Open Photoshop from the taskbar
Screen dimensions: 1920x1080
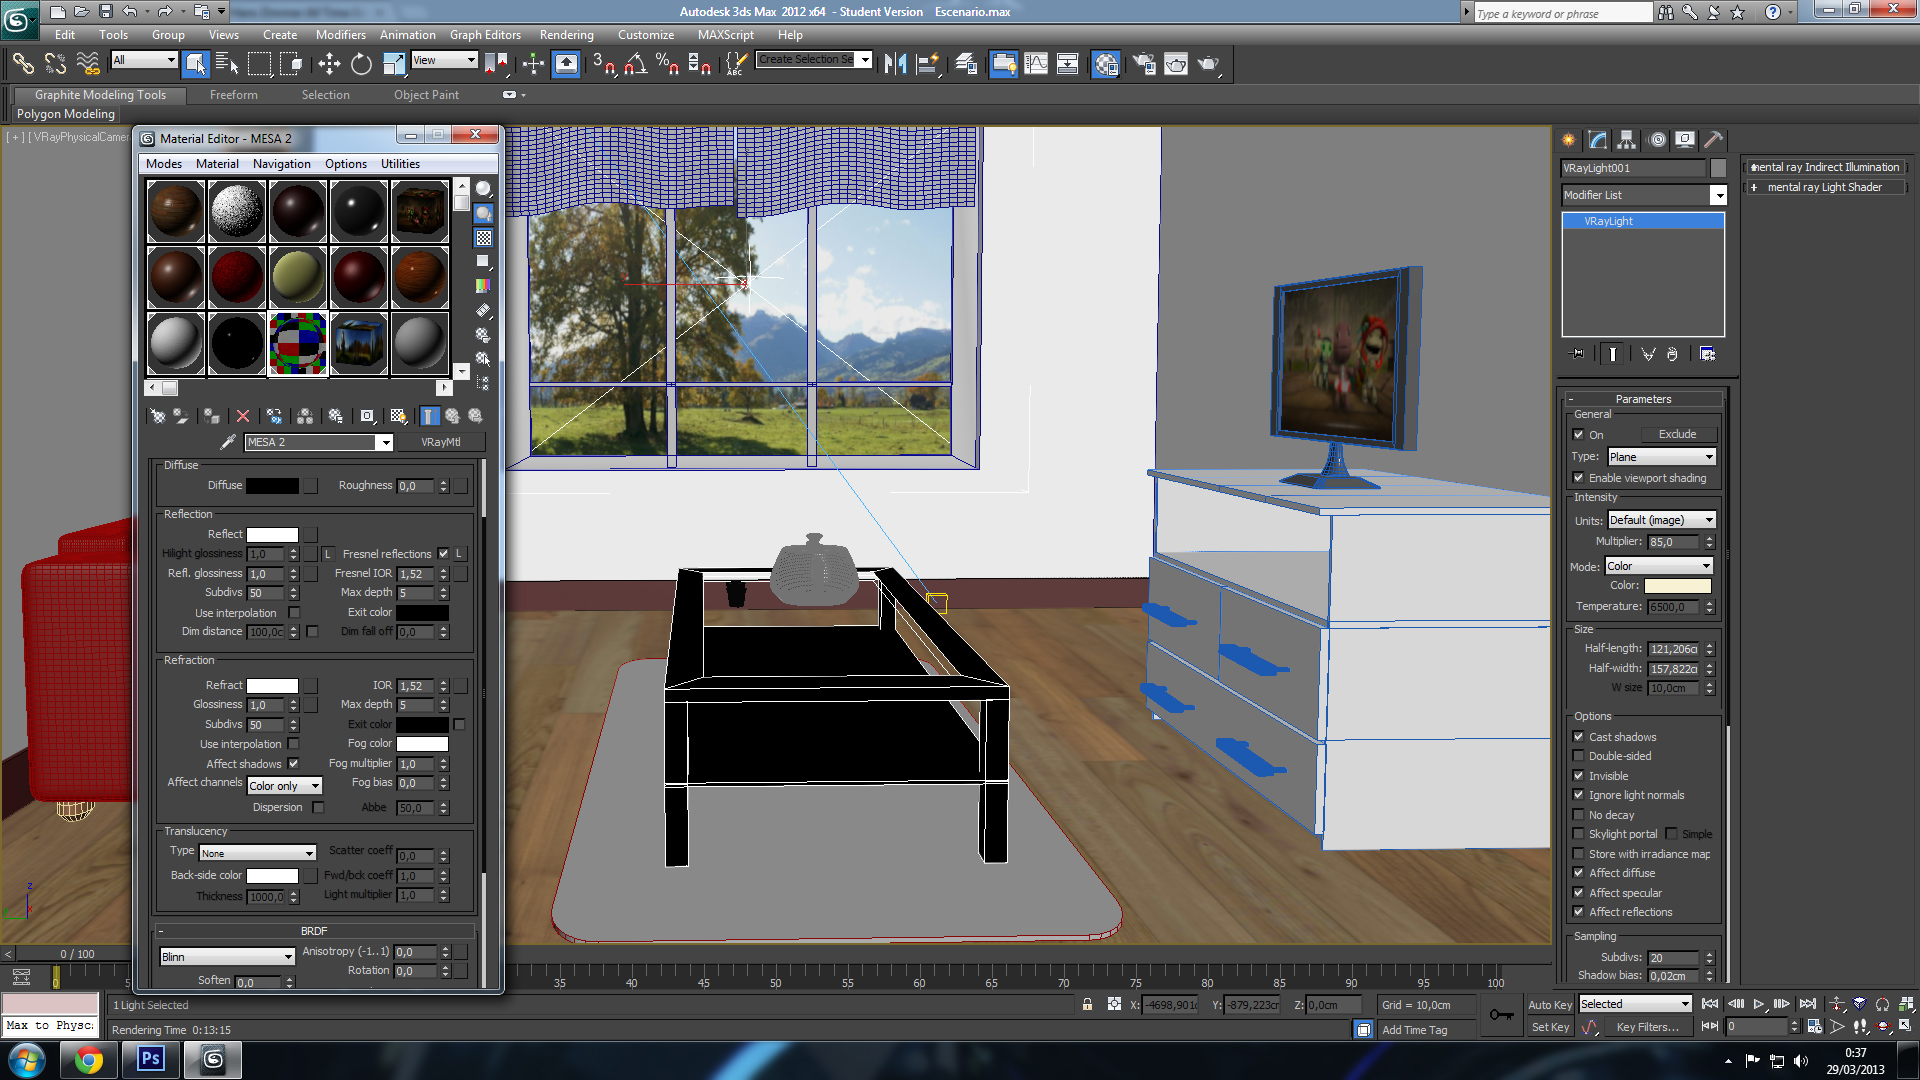(x=151, y=1059)
